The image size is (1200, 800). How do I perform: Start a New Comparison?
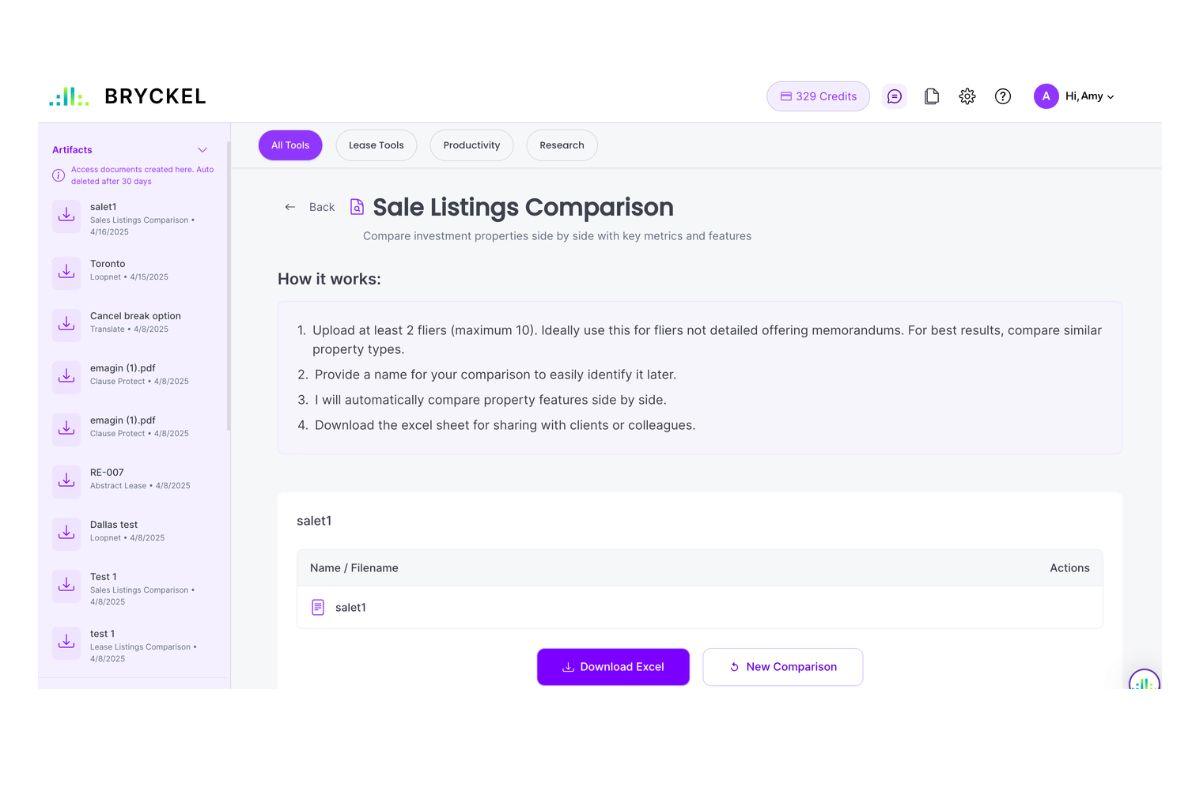coord(782,667)
